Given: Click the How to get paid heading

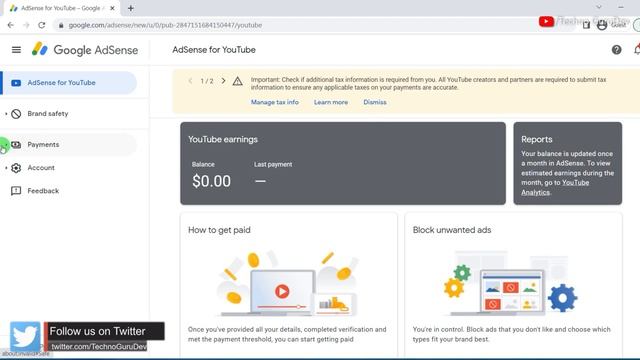Looking at the screenshot, I should pyautogui.click(x=219, y=230).
